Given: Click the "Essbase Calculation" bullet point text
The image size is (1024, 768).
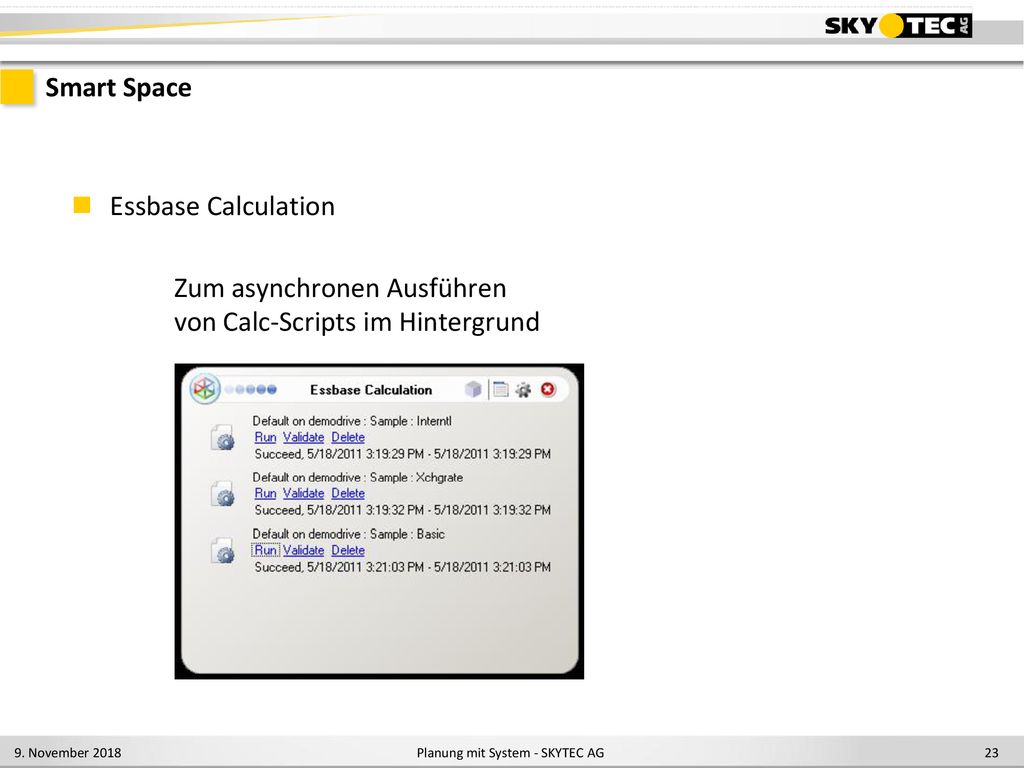Looking at the screenshot, I should (222, 206).
